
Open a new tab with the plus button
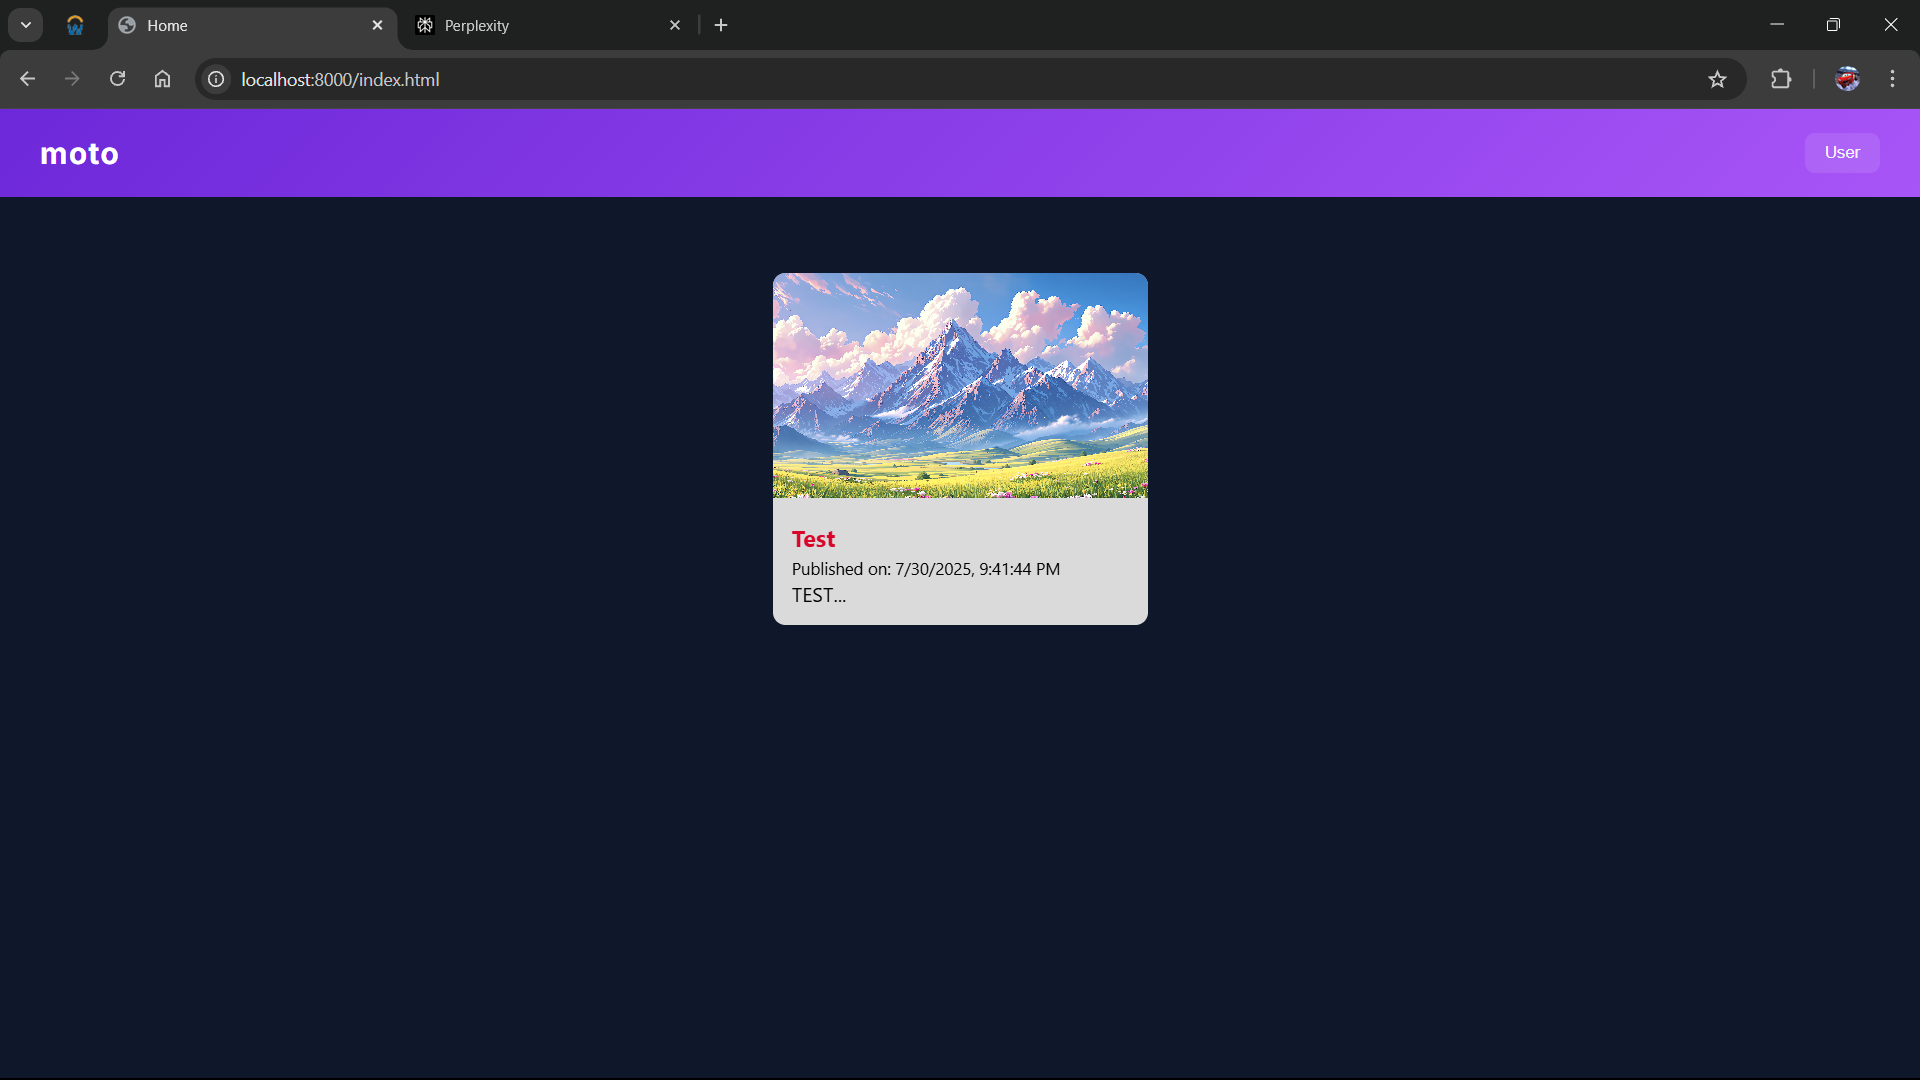[721, 25]
